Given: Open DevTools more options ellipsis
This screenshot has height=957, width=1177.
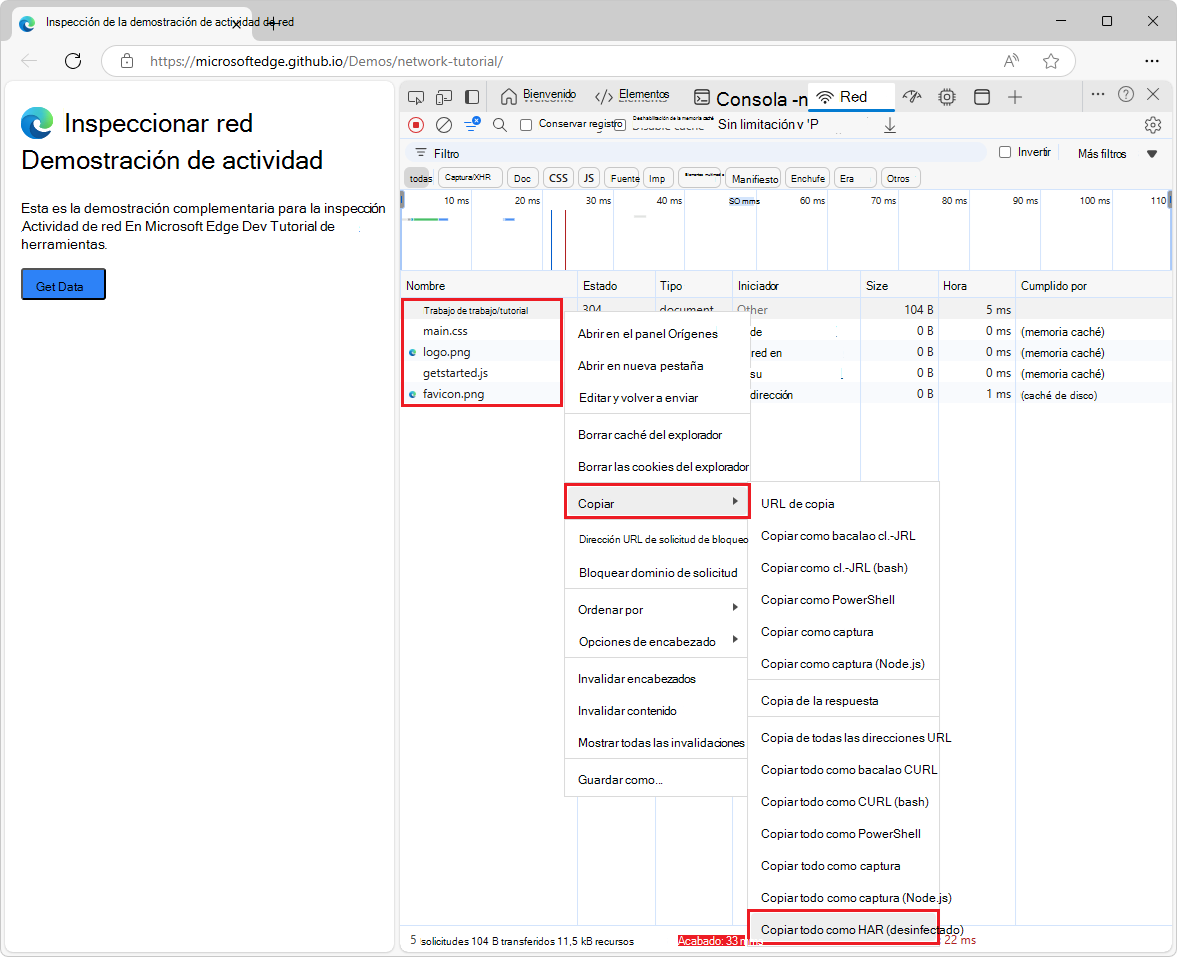Looking at the screenshot, I should click(1097, 95).
